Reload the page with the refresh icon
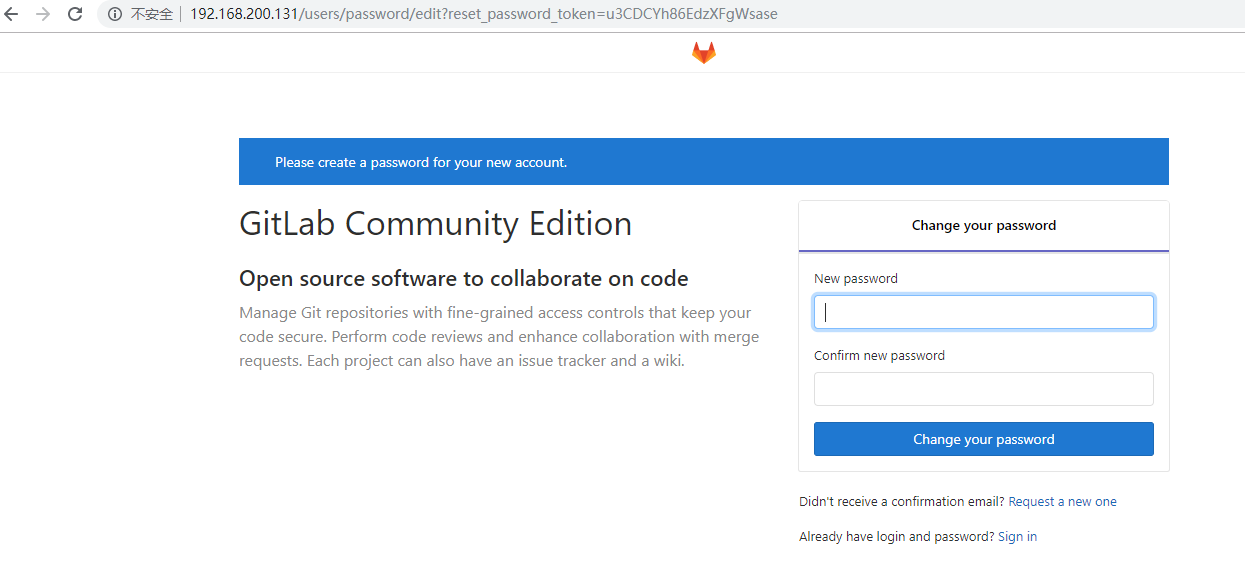1245x584 pixels. (75, 14)
